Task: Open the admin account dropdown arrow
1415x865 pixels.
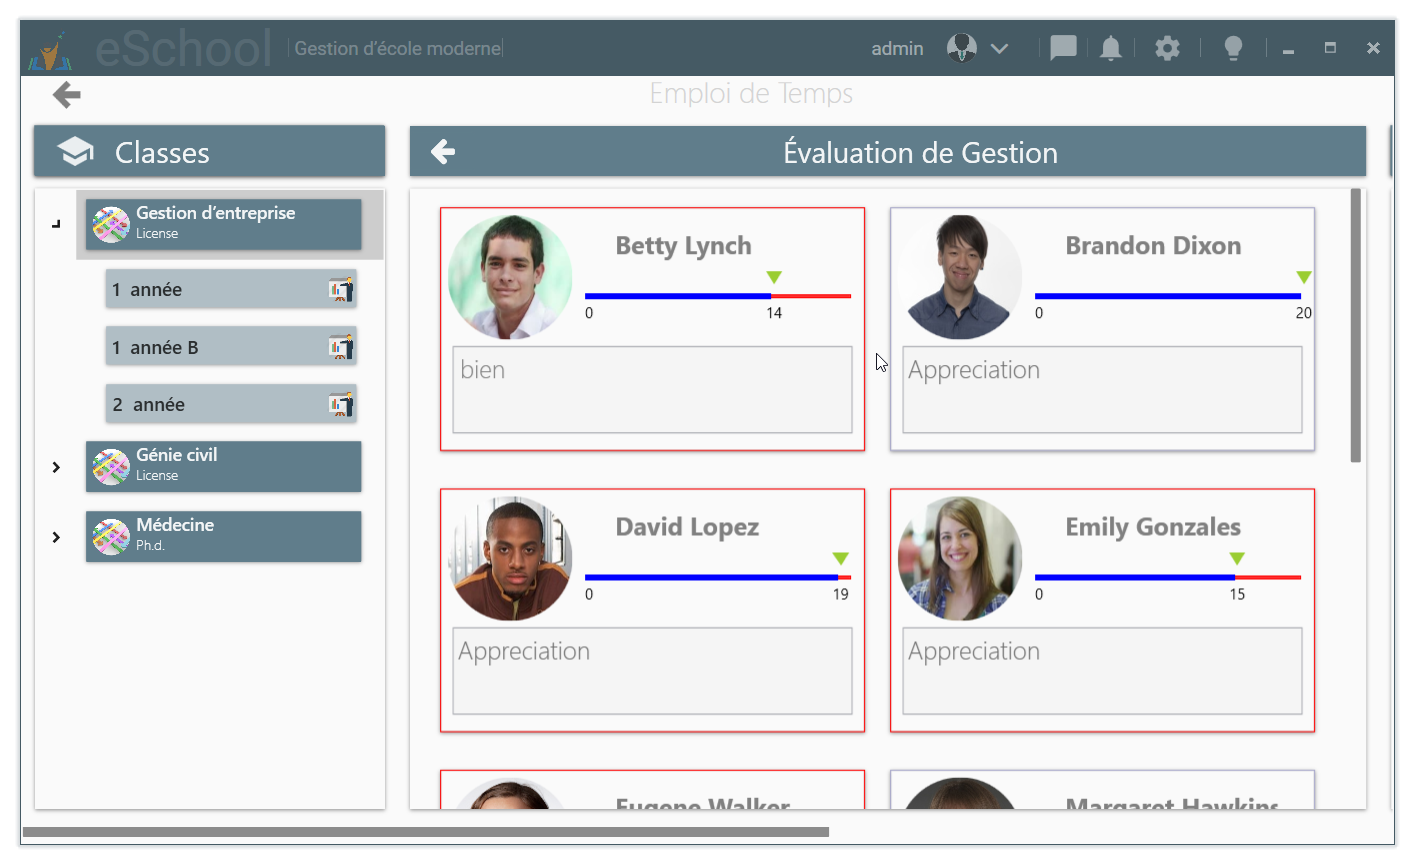Action: coord(999,48)
